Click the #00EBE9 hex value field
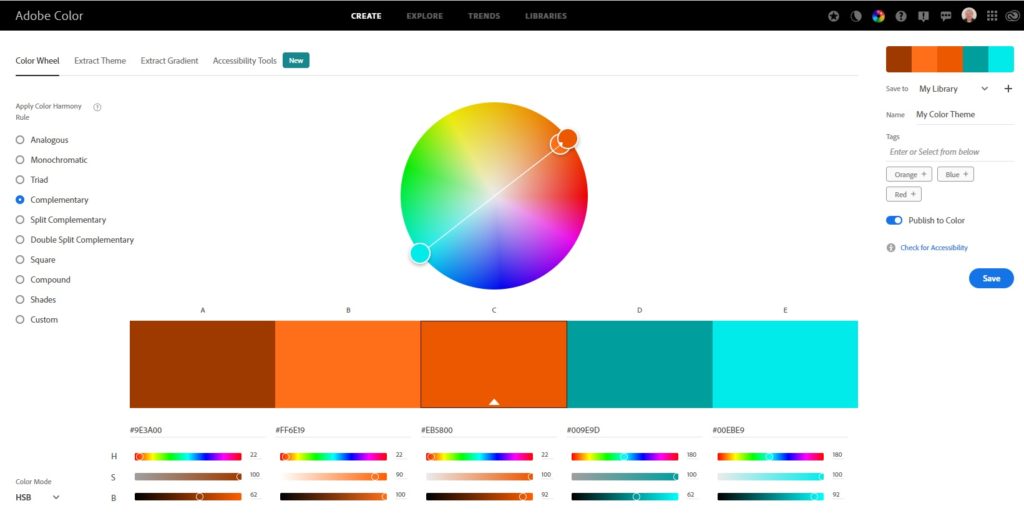1024x516 pixels. (x=779, y=430)
